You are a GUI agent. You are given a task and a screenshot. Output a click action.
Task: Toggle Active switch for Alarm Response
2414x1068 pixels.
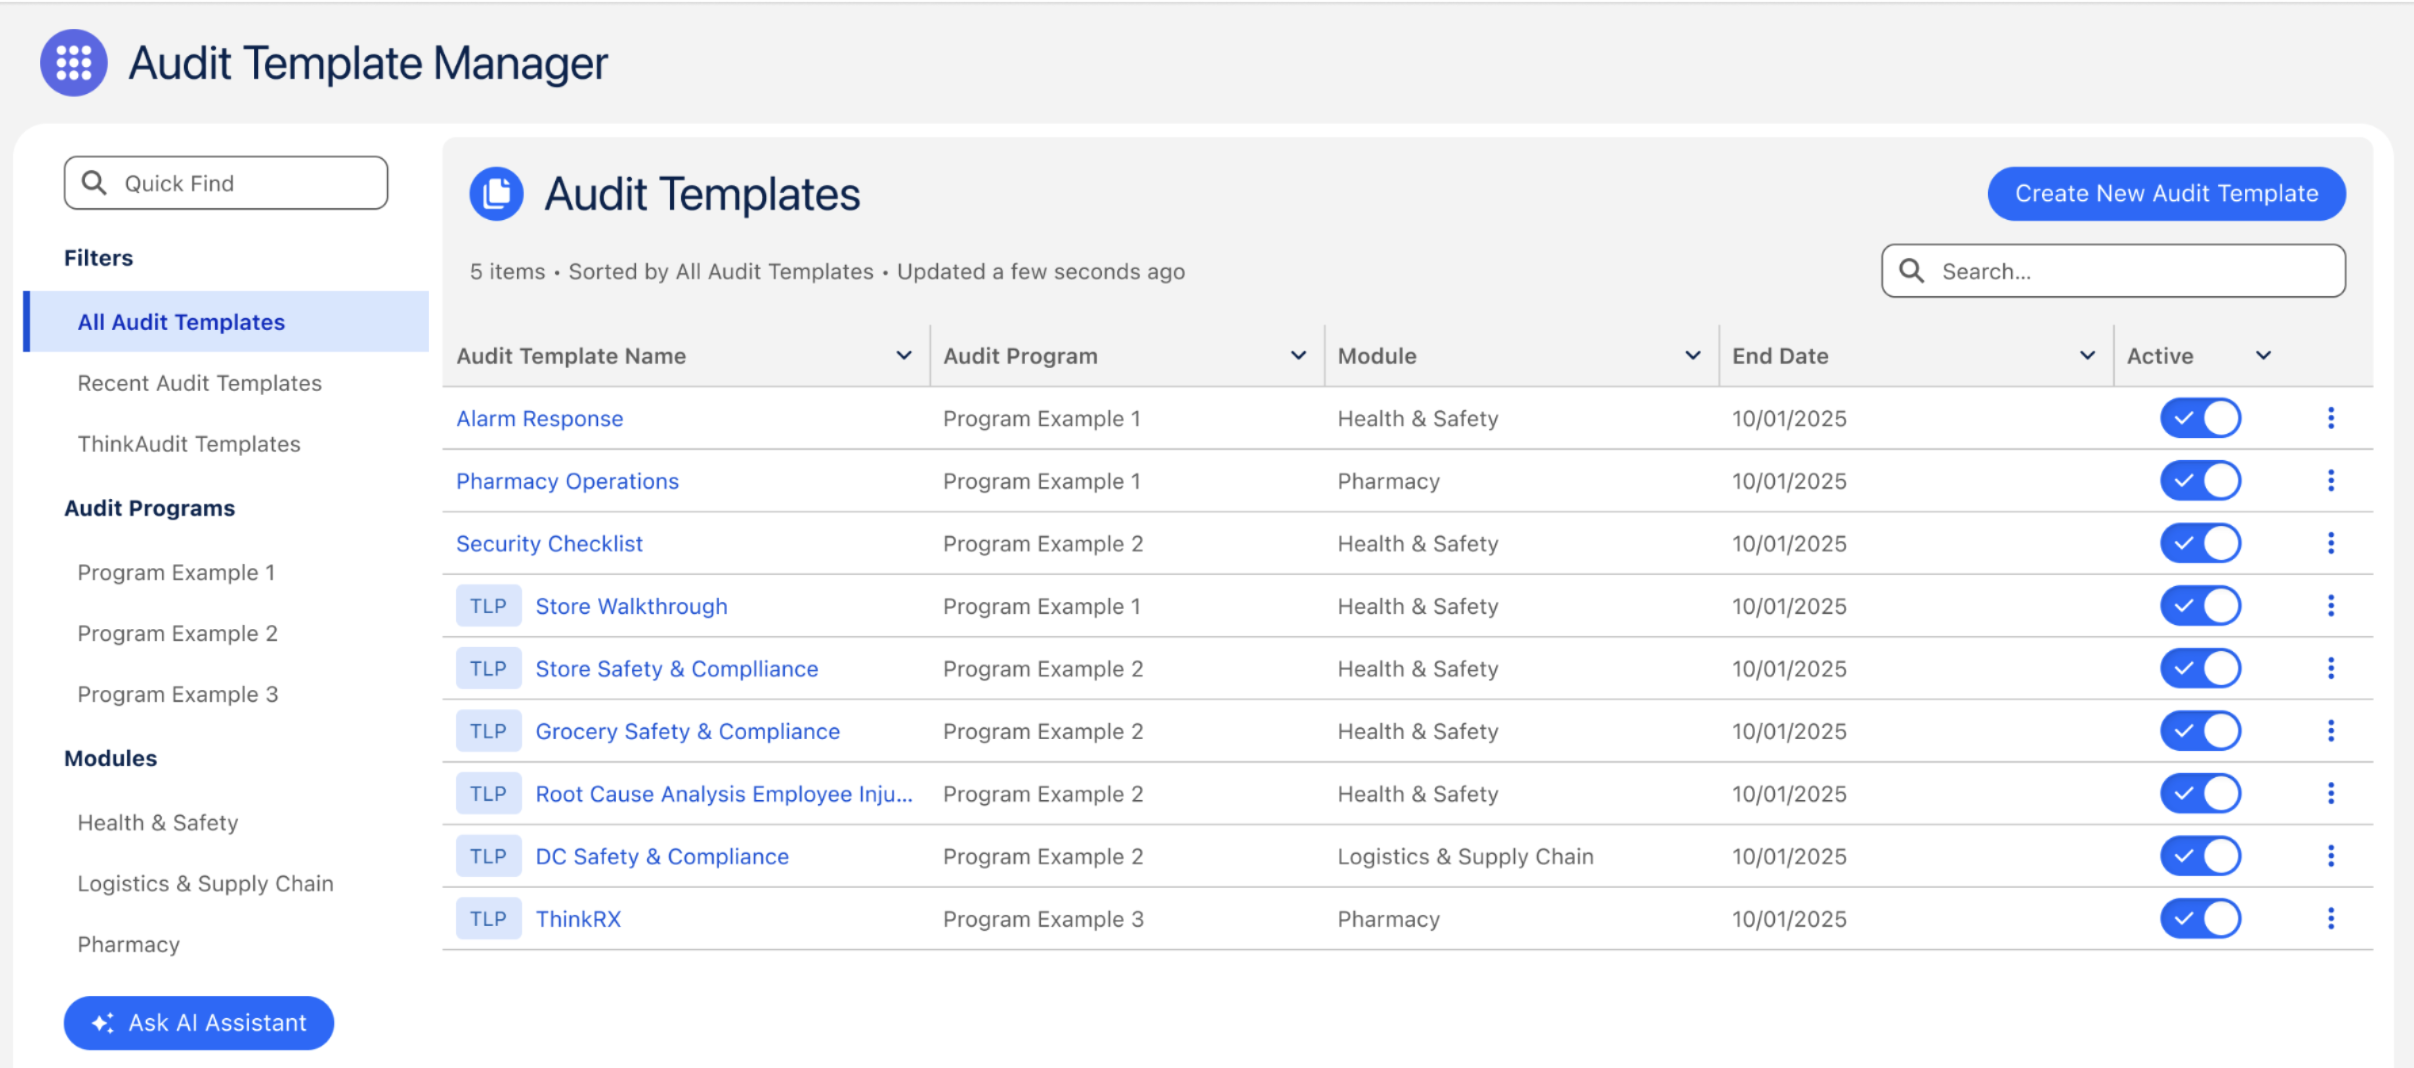pos(2200,418)
